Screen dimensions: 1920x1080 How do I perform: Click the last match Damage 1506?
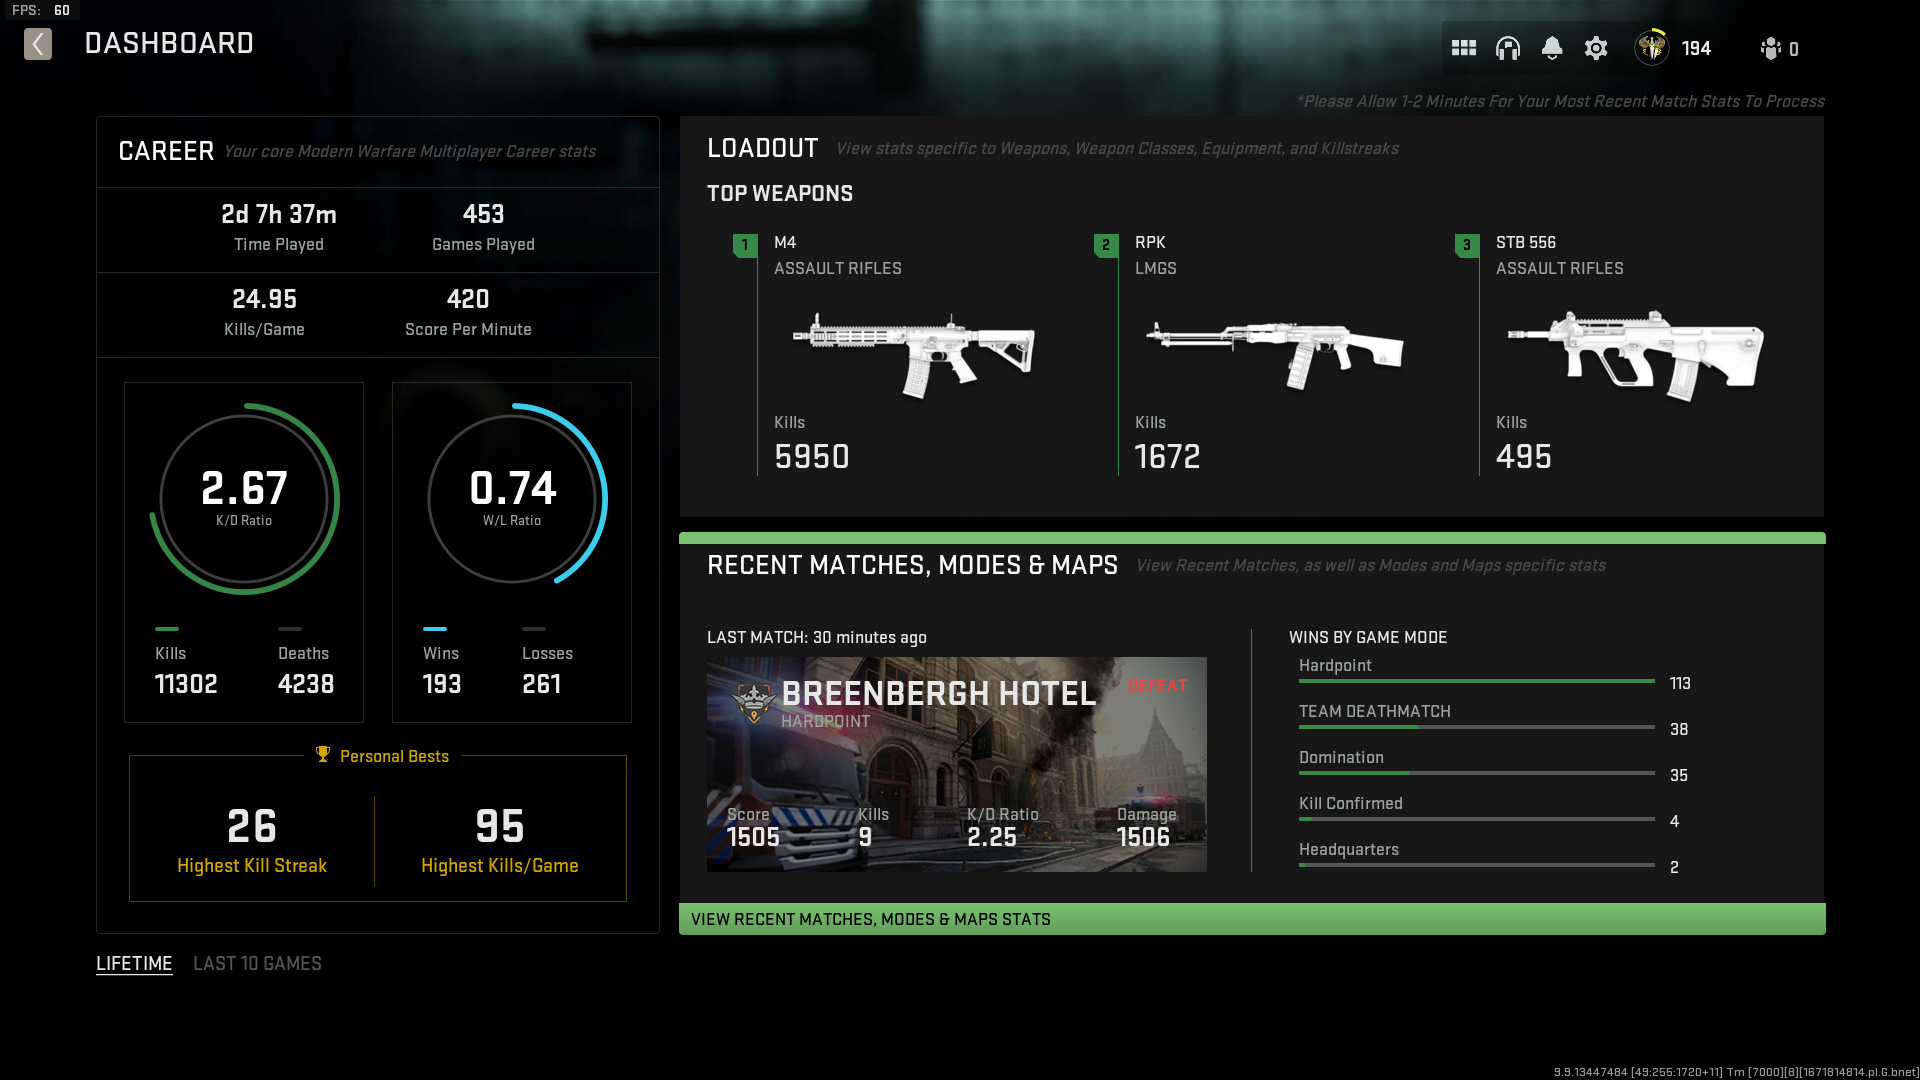point(1143,838)
